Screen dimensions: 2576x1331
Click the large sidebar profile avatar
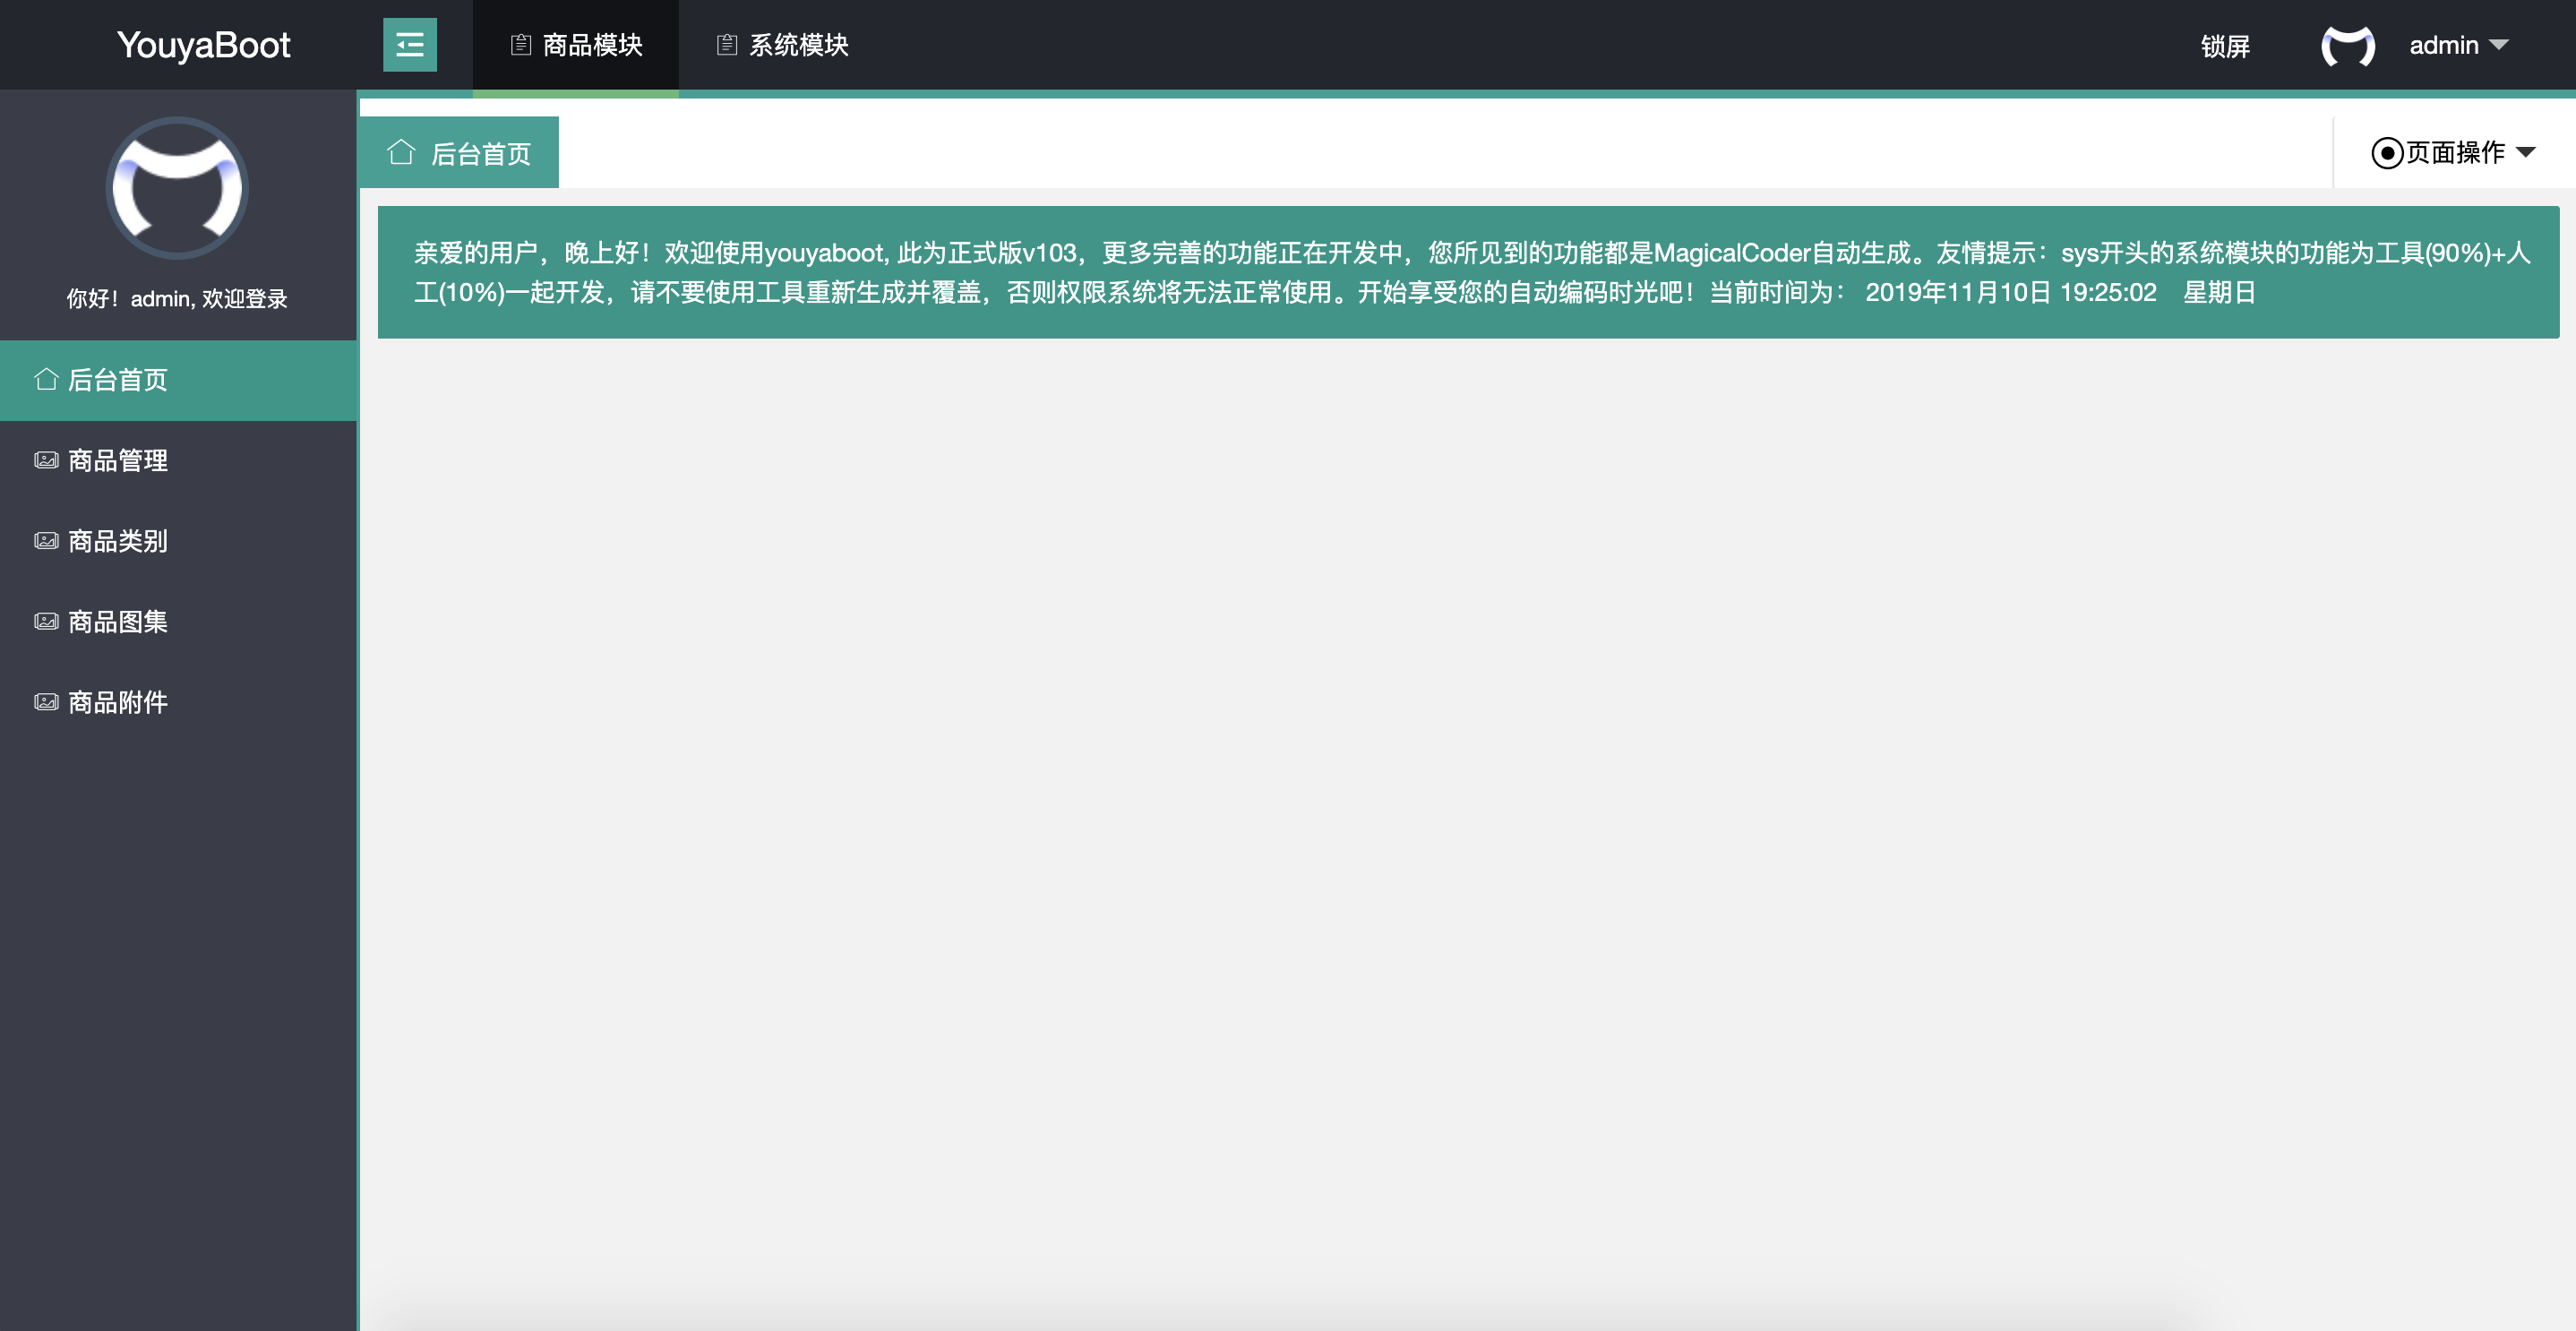pos(177,188)
